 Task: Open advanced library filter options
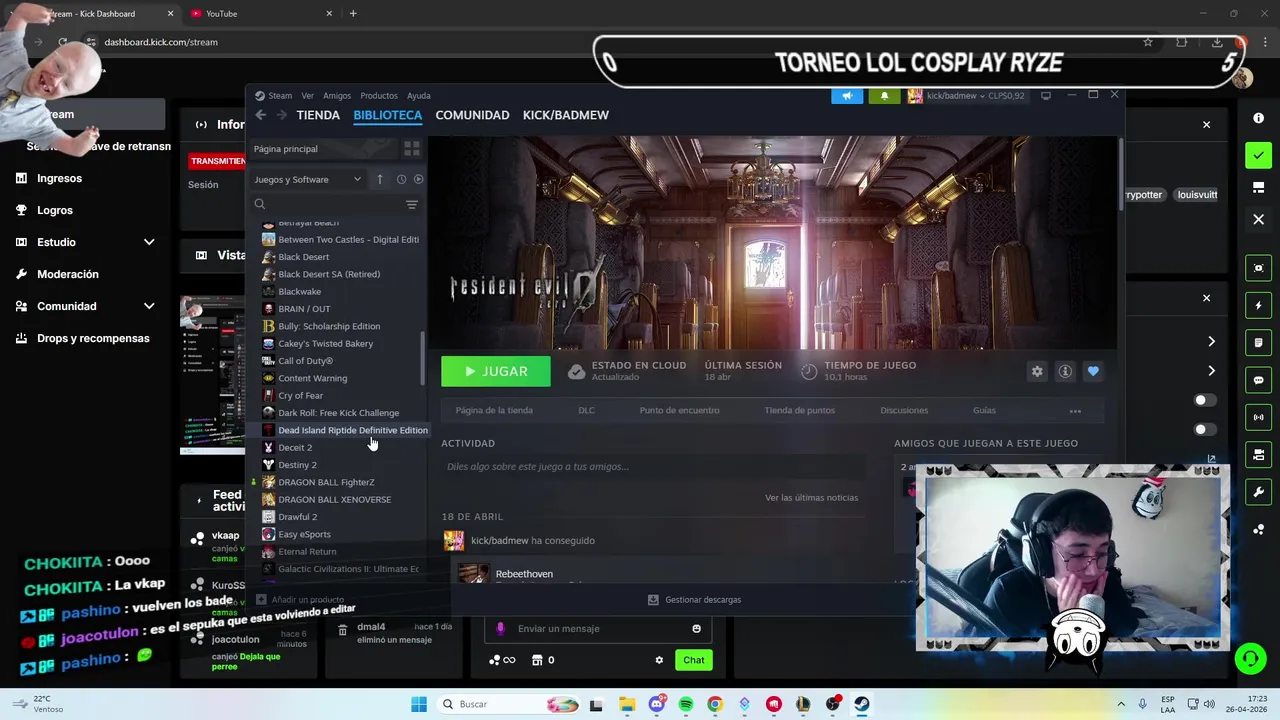pyautogui.click(x=412, y=204)
